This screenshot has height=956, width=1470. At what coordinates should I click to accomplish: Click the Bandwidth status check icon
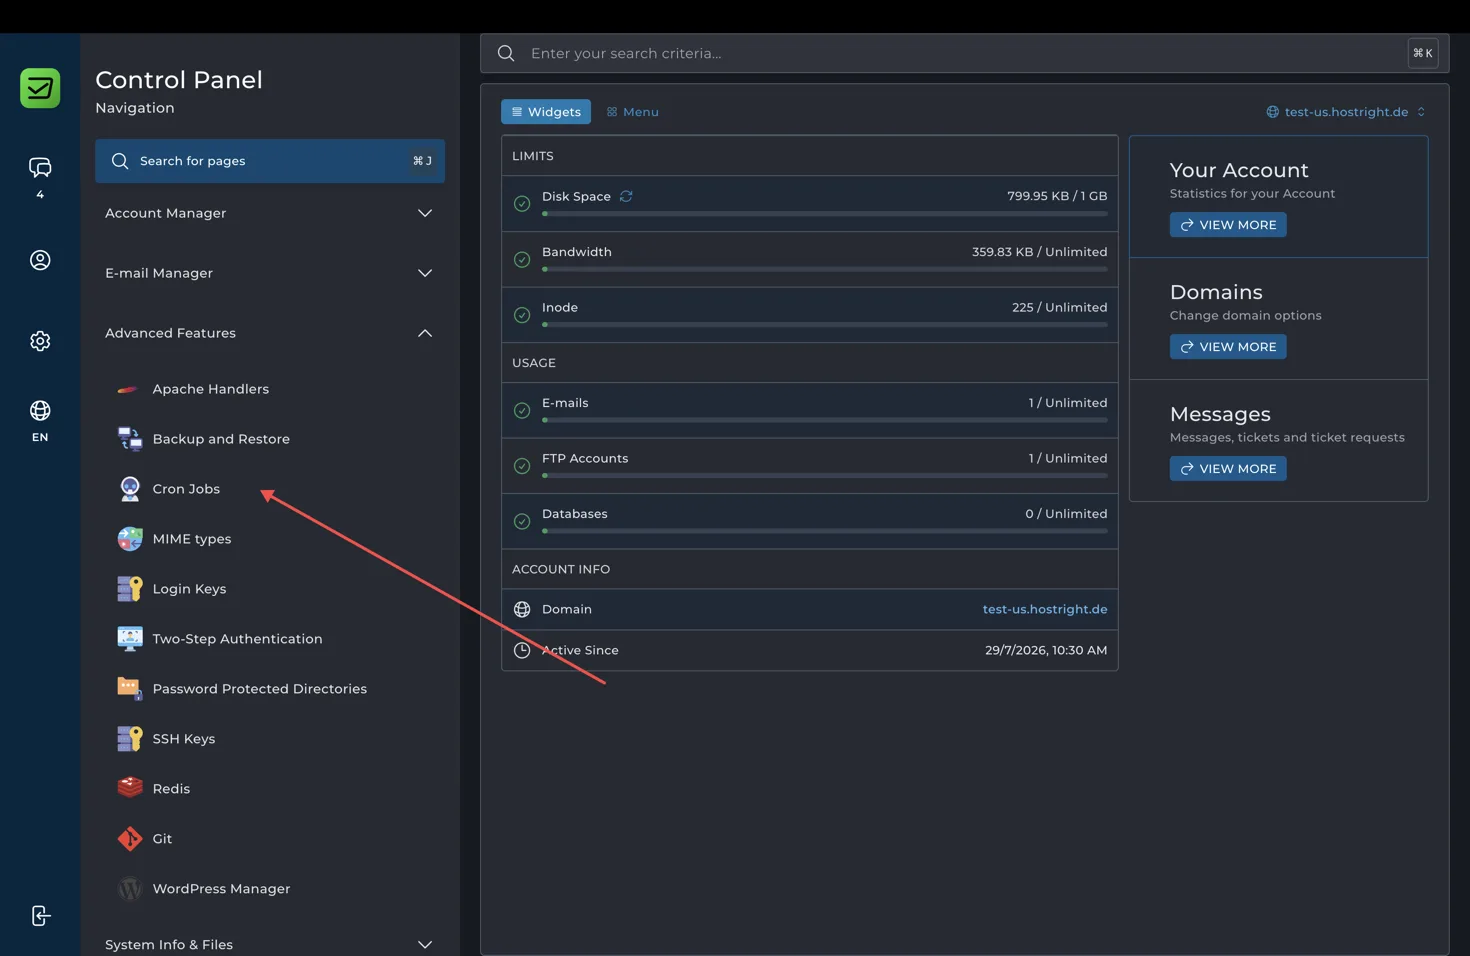(522, 260)
